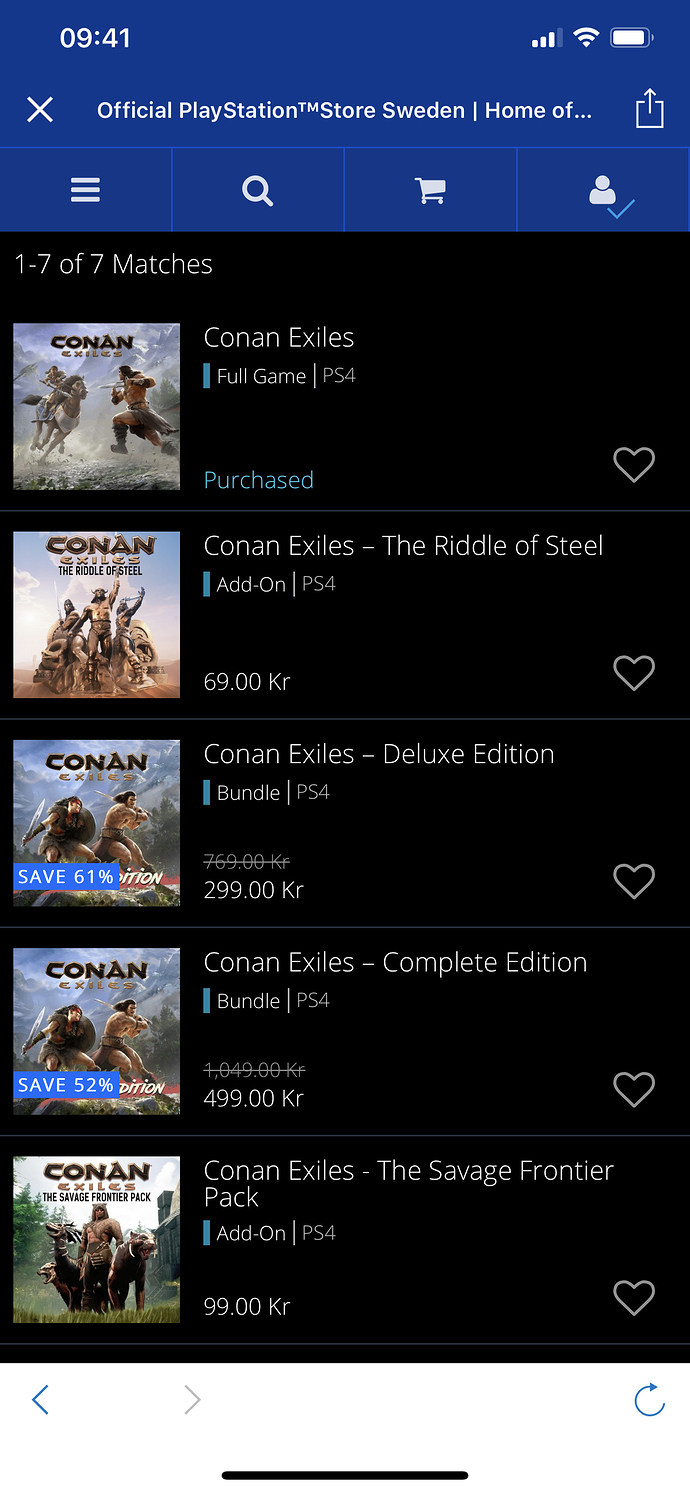The image size is (690, 1493).
Task: Open the store search
Action: point(258,190)
